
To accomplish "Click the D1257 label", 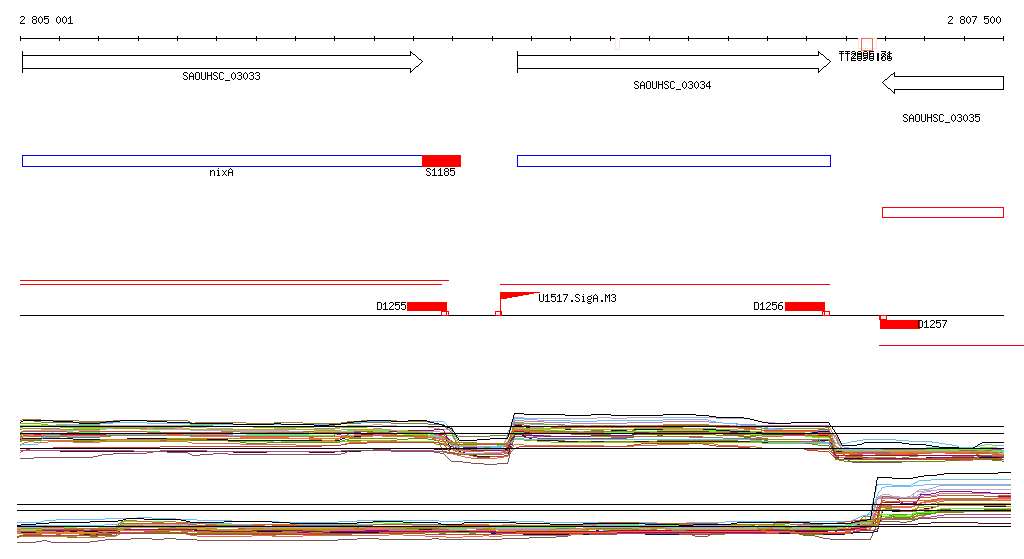I will tap(933, 324).
